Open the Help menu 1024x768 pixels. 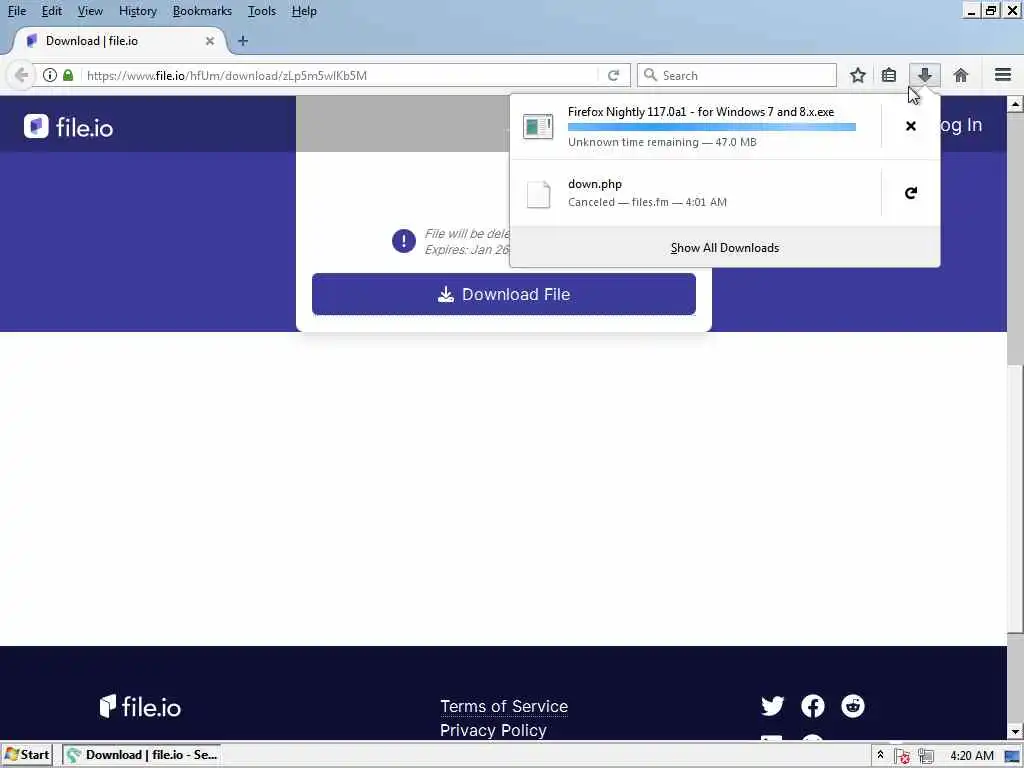[x=304, y=11]
